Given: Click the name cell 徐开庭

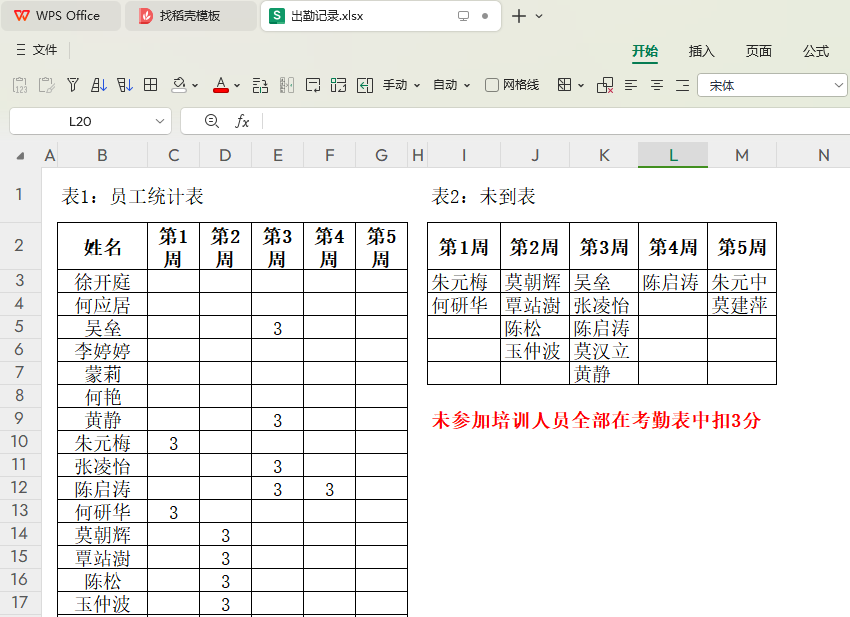Looking at the screenshot, I should click(x=102, y=281).
